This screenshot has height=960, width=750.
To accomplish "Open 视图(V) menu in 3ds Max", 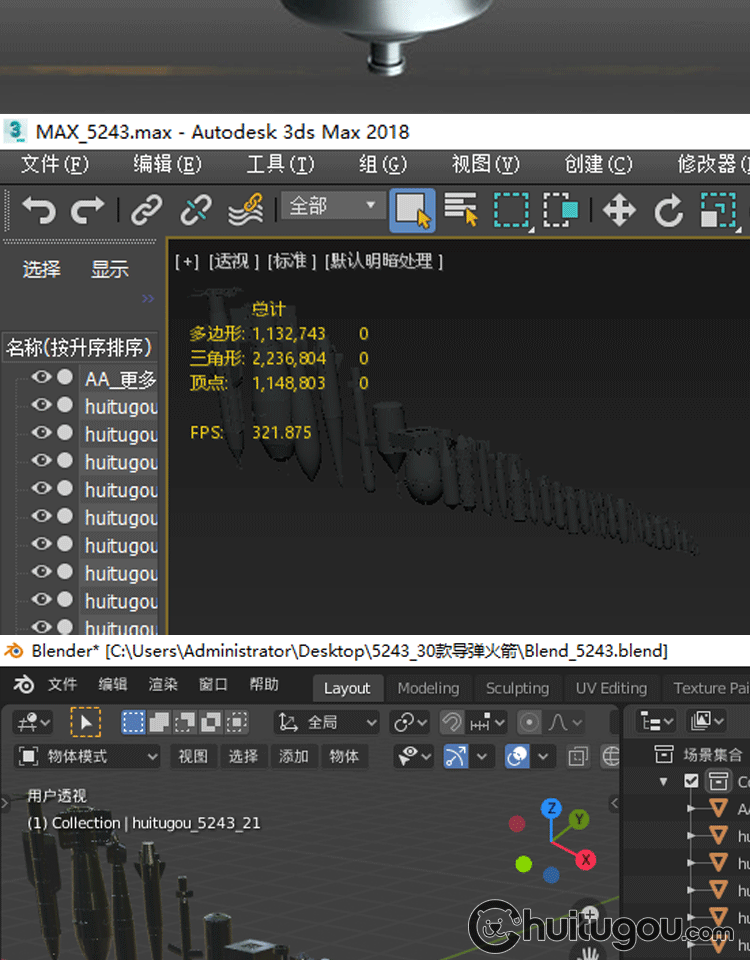I will click(x=486, y=164).
